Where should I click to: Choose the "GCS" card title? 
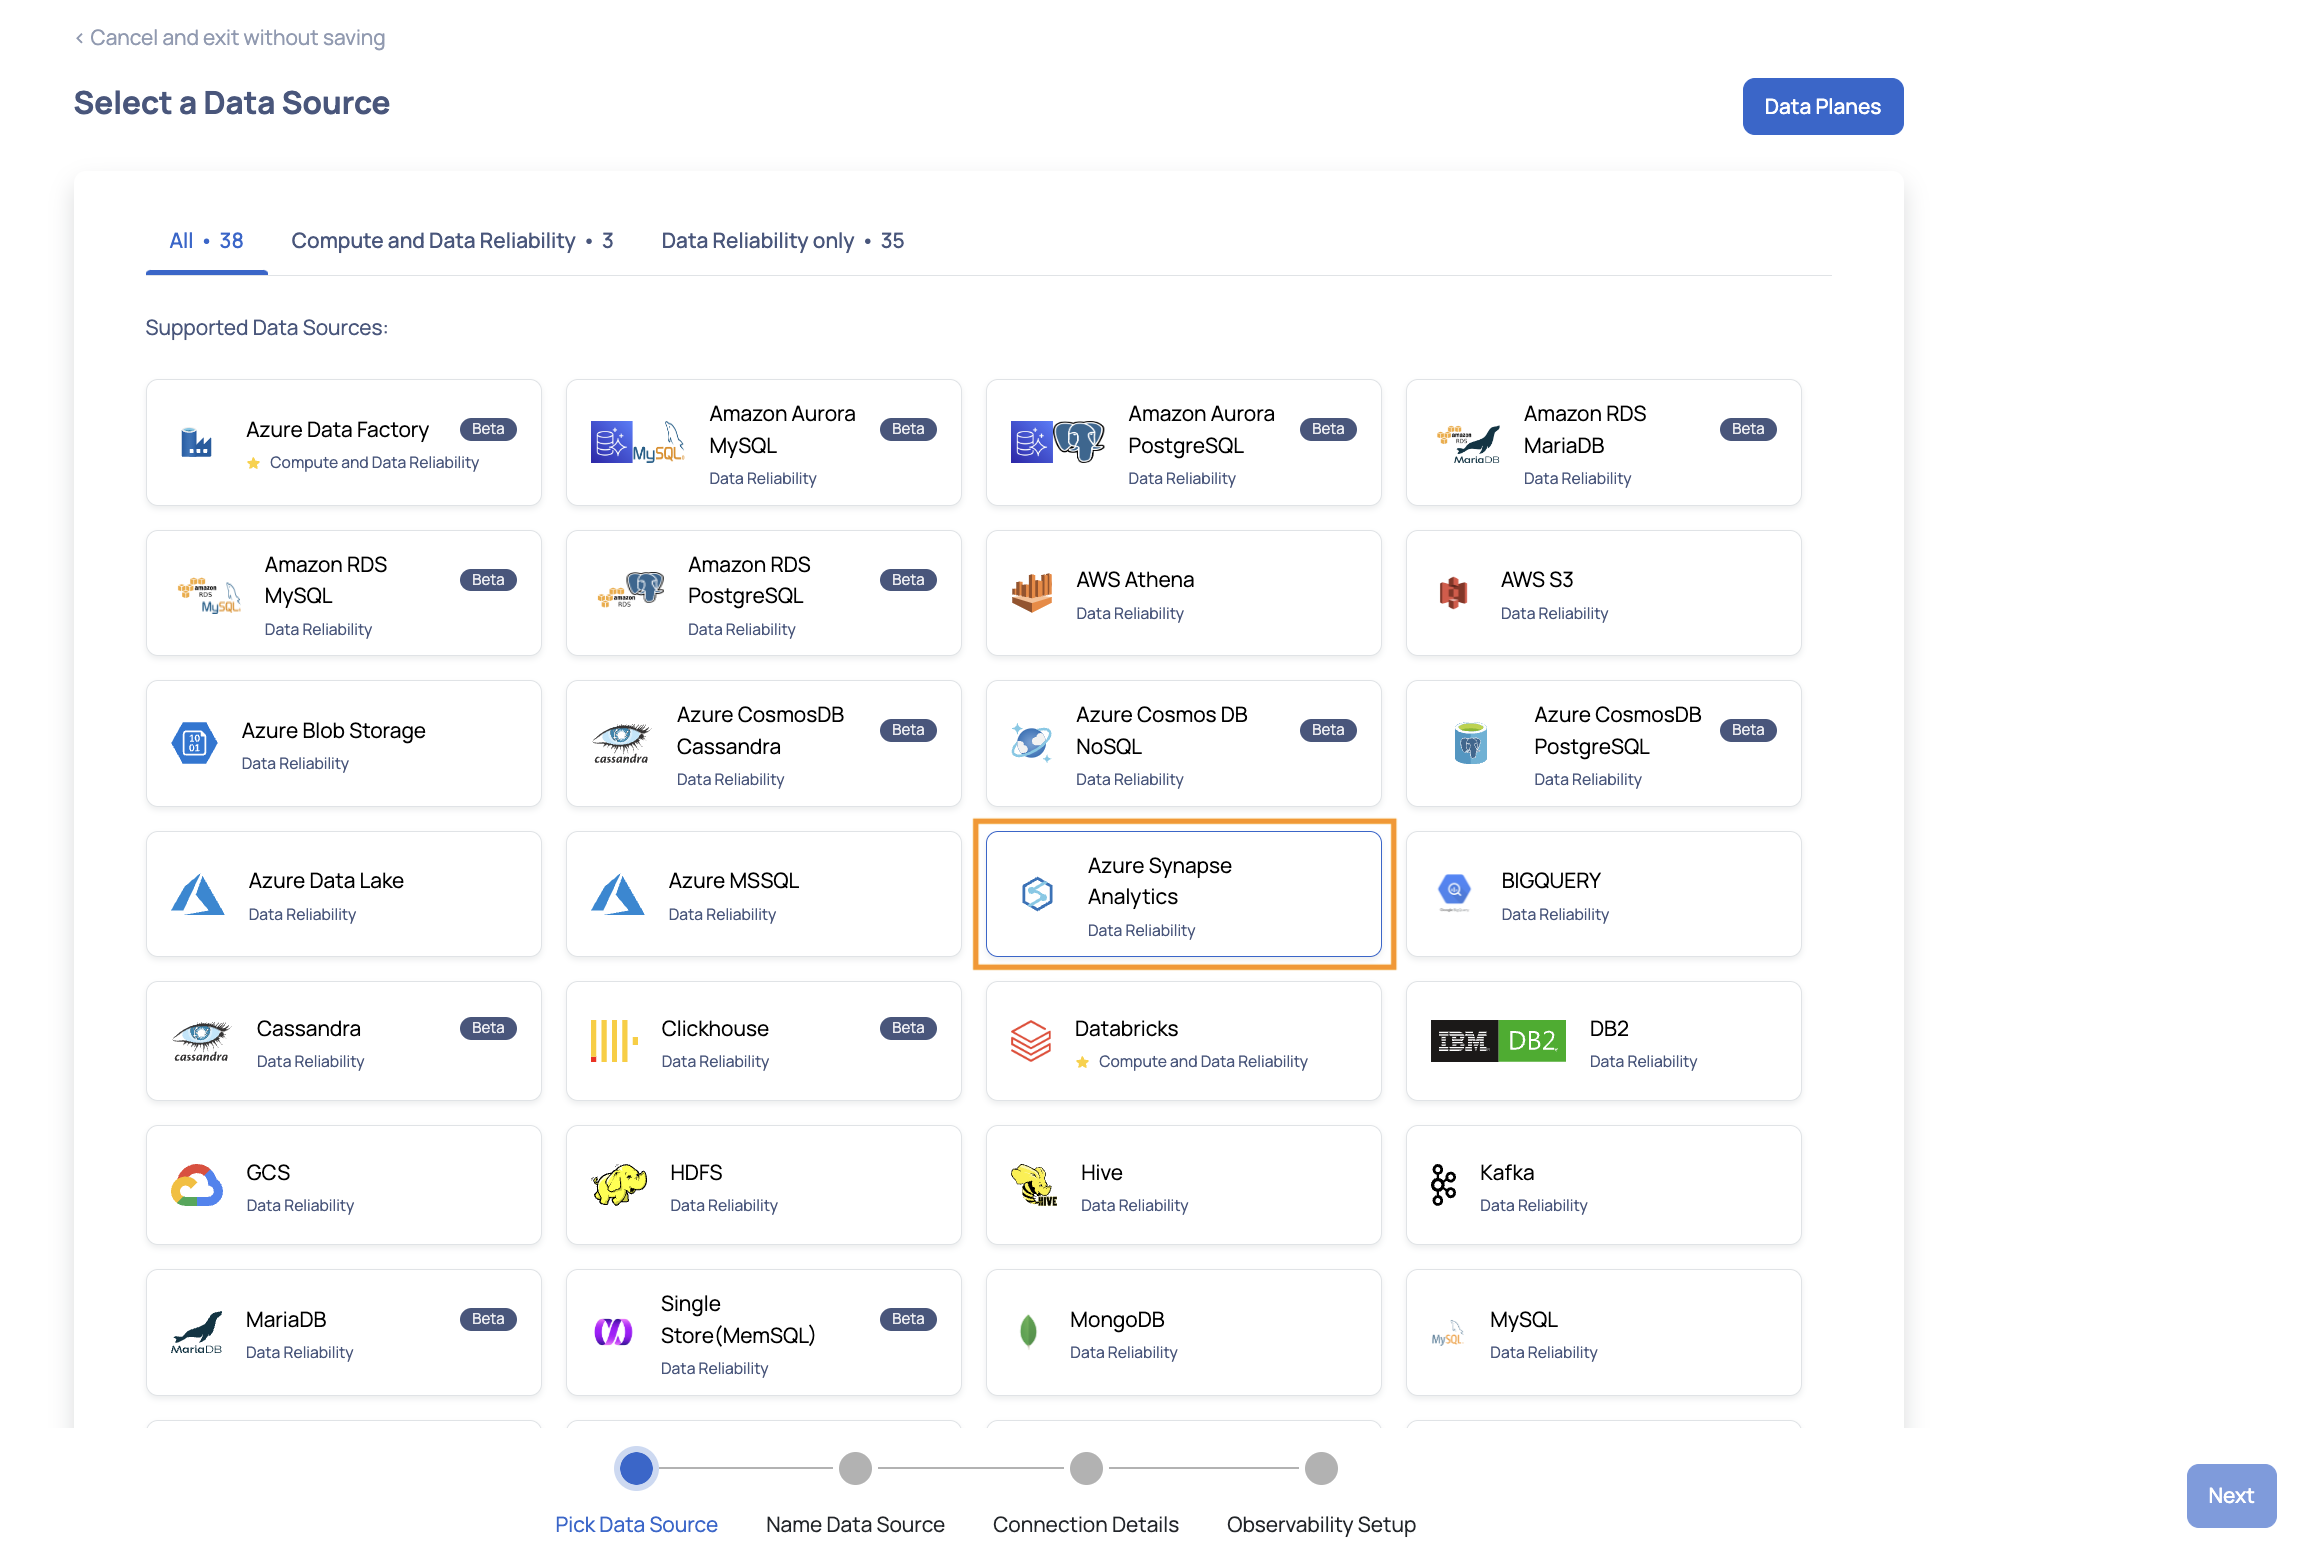tap(268, 1173)
